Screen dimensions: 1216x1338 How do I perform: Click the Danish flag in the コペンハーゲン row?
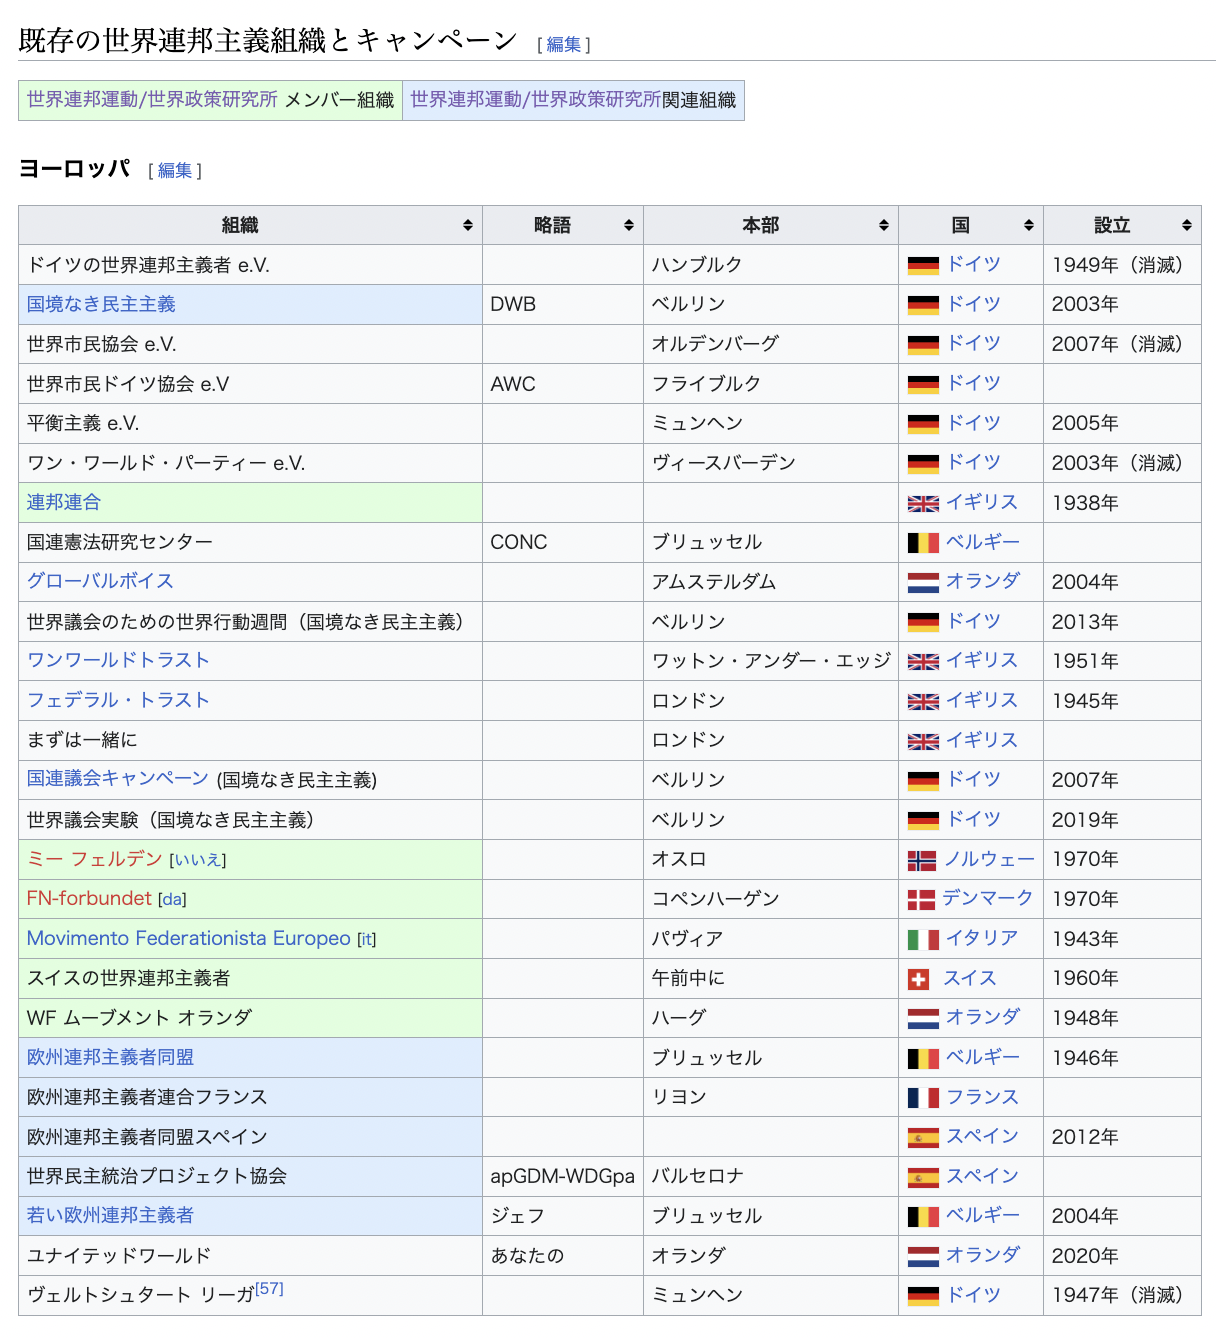point(921,899)
